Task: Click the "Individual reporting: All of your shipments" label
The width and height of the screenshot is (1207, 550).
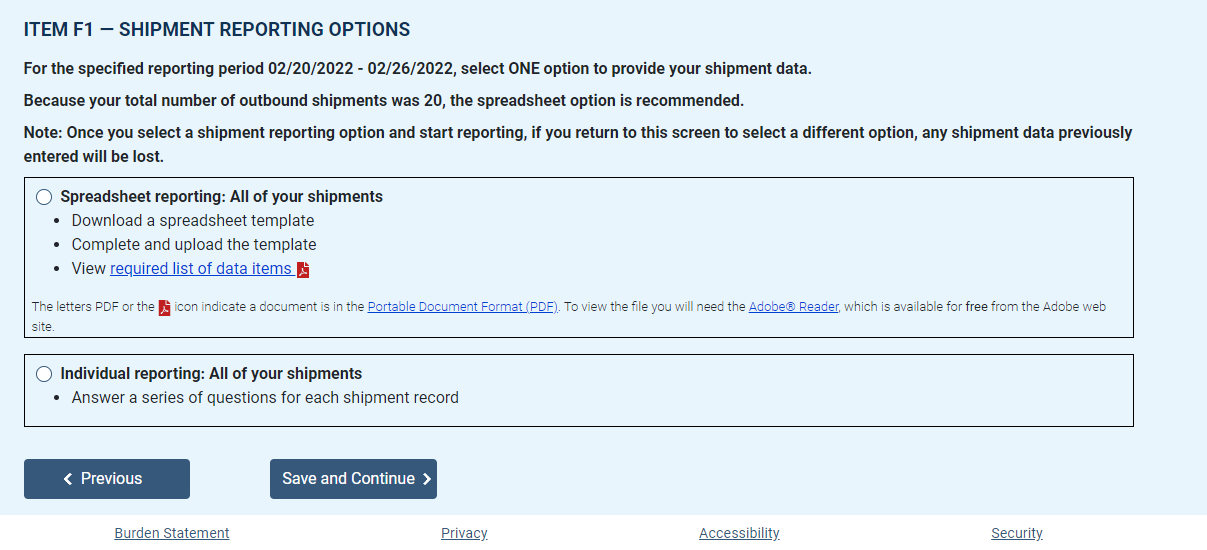Action: pyautogui.click(x=211, y=374)
